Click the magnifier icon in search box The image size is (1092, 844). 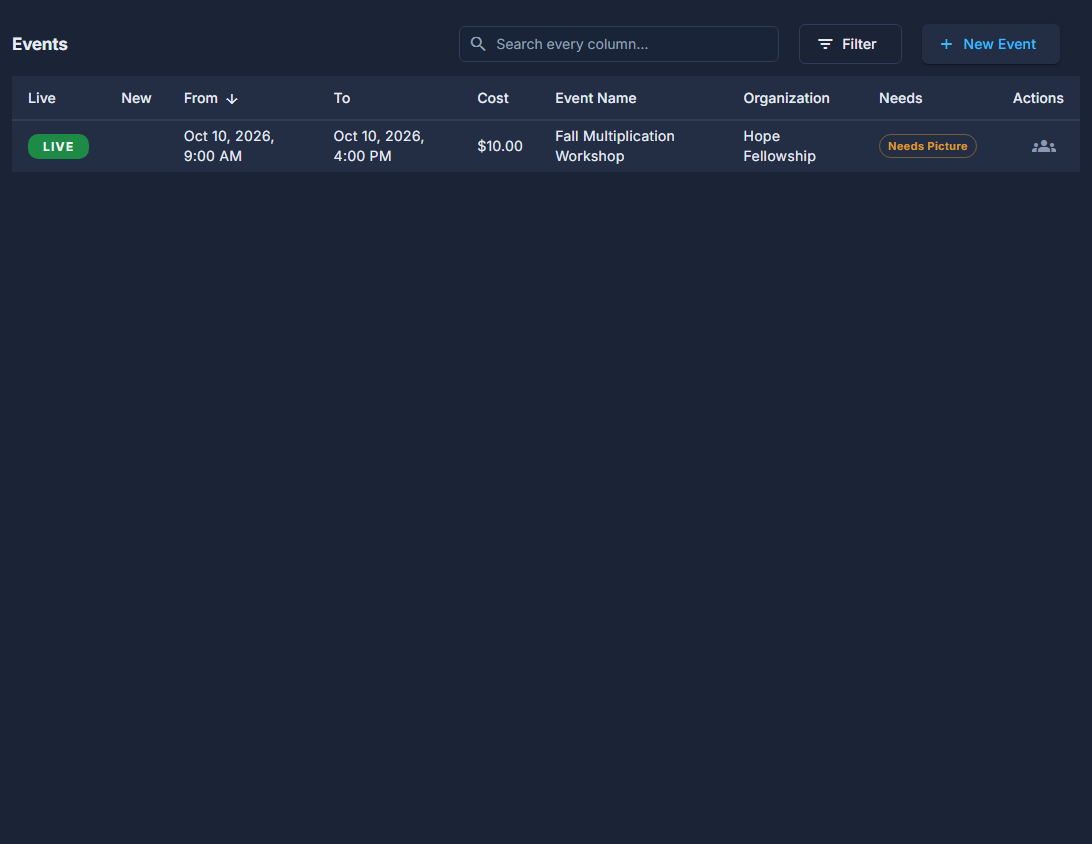coord(478,44)
